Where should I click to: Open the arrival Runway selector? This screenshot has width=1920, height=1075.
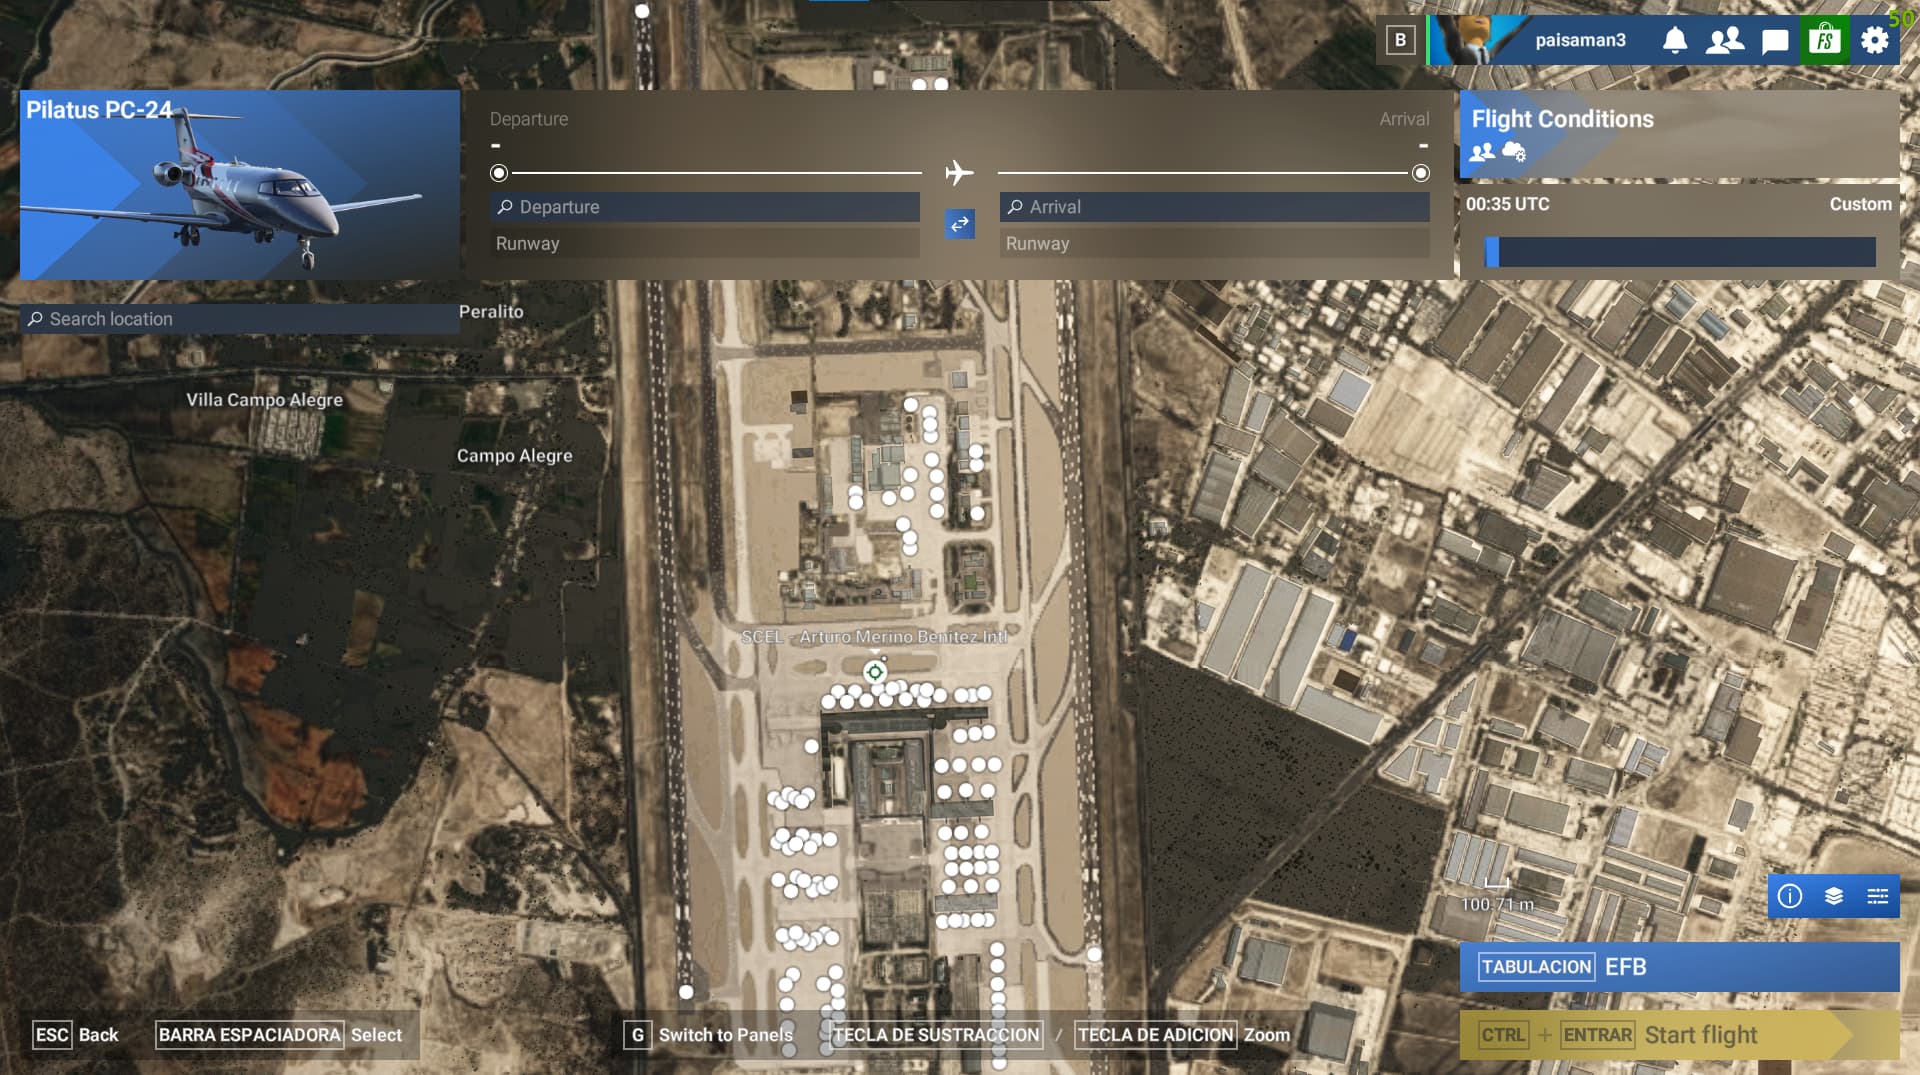[1215, 244]
